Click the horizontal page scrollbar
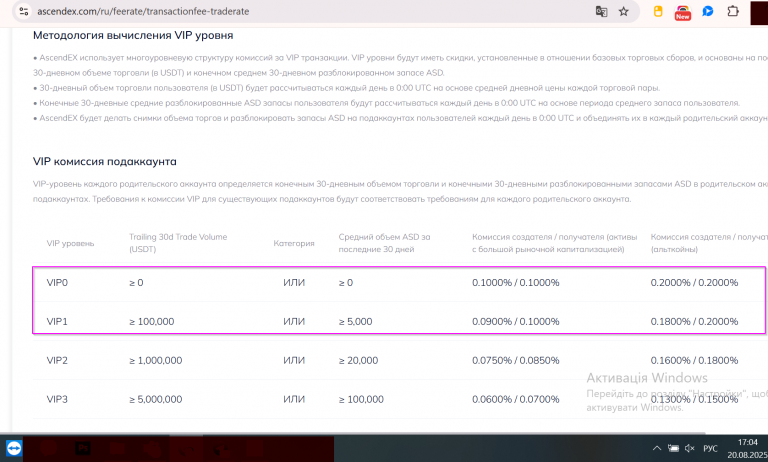The image size is (768, 462). pos(353,434)
